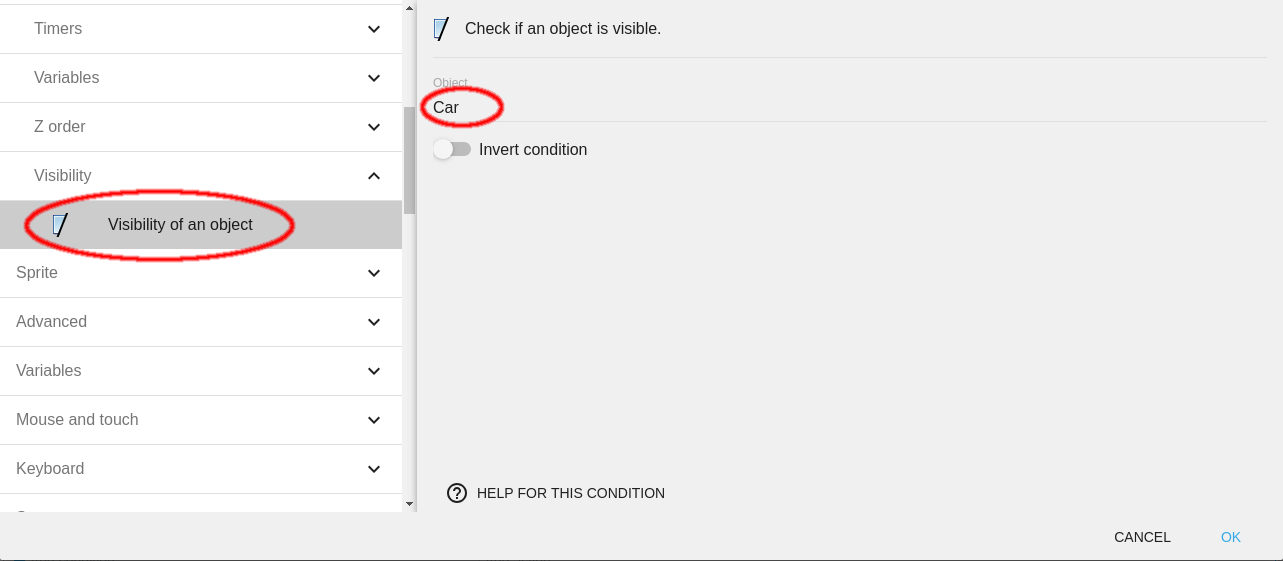
Task: Open Help for this condition link
Action: coord(570,493)
